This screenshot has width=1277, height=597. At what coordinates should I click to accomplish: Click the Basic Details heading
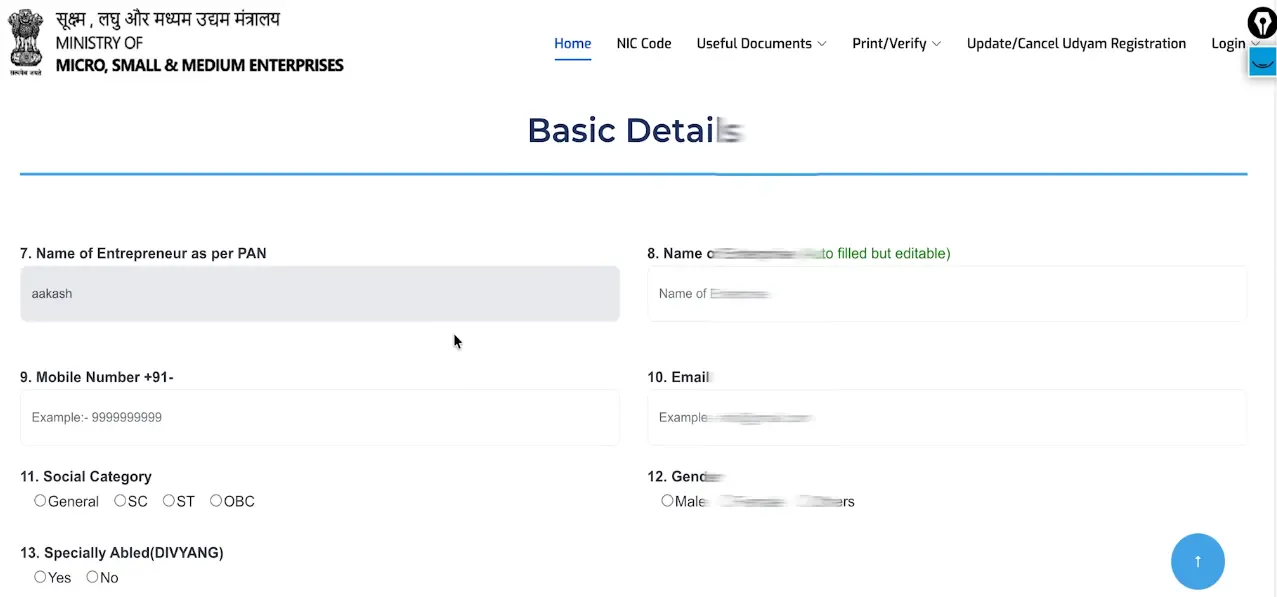pos(636,130)
